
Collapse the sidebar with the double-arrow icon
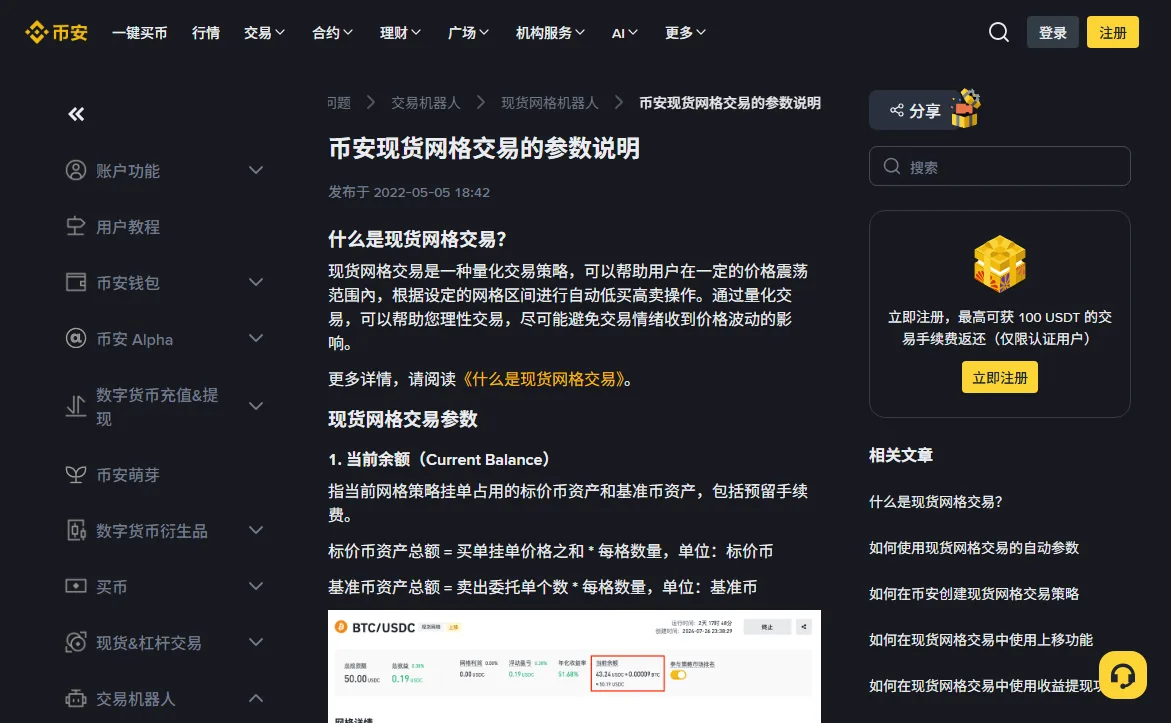click(76, 114)
